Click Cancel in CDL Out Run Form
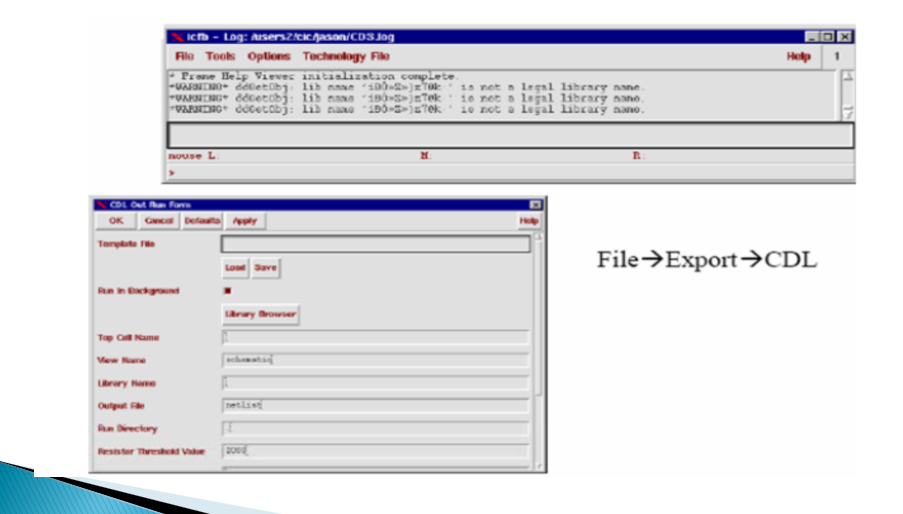The image size is (903, 514). coord(159,221)
